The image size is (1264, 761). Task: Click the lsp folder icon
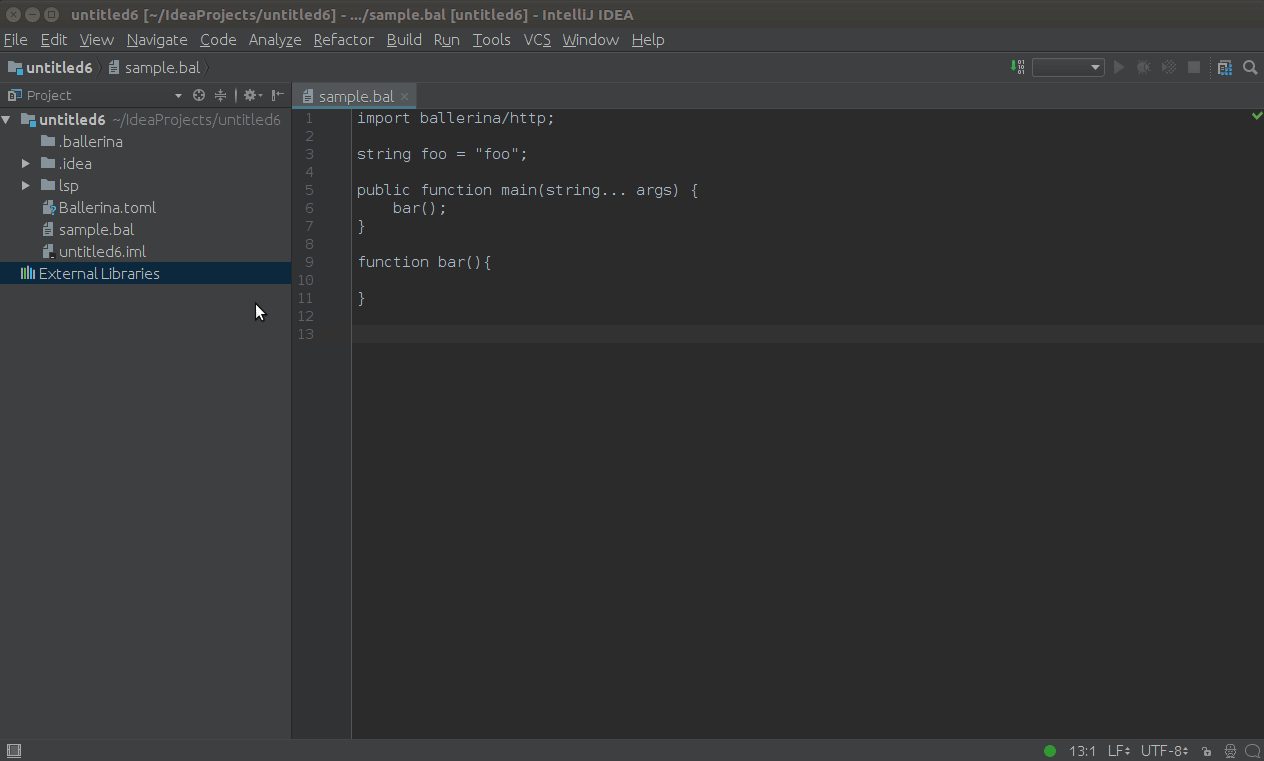[48, 185]
